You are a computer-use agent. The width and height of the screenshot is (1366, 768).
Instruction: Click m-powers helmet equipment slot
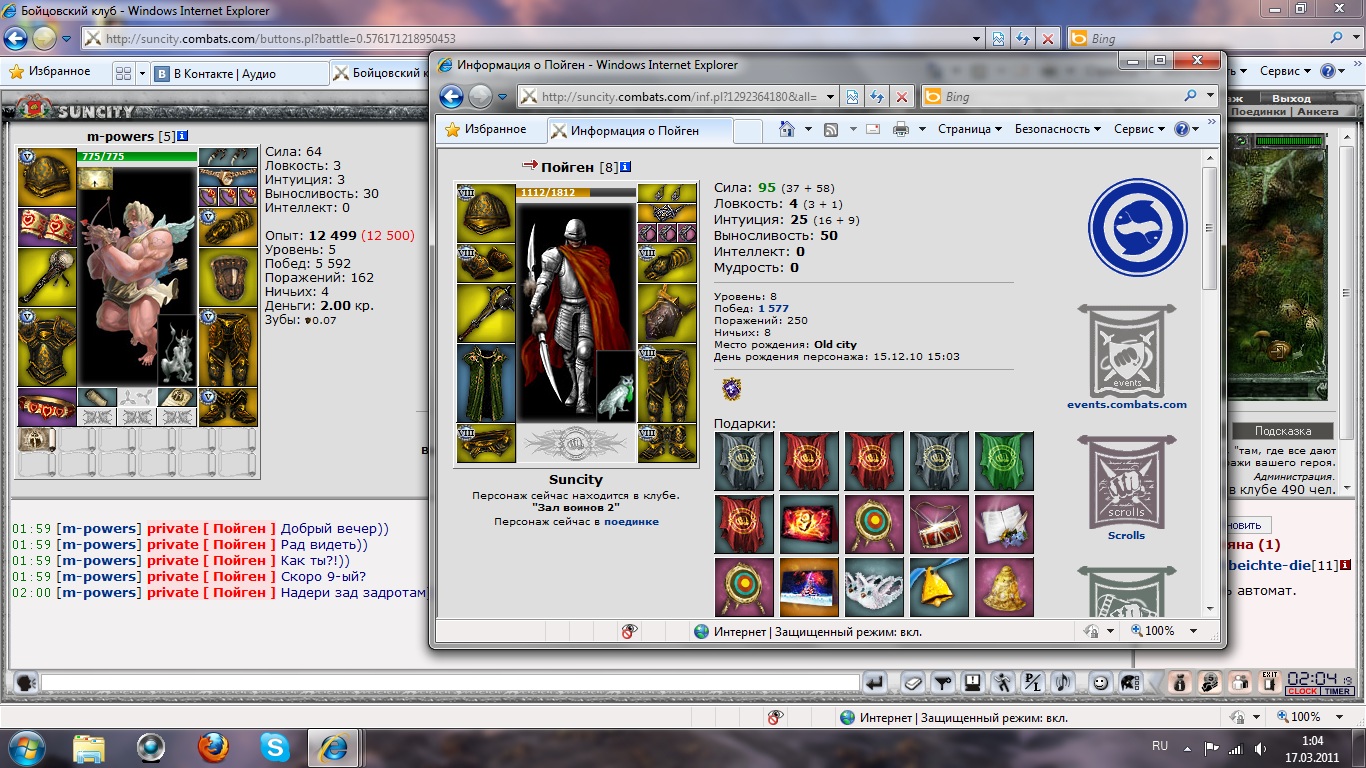47,177
